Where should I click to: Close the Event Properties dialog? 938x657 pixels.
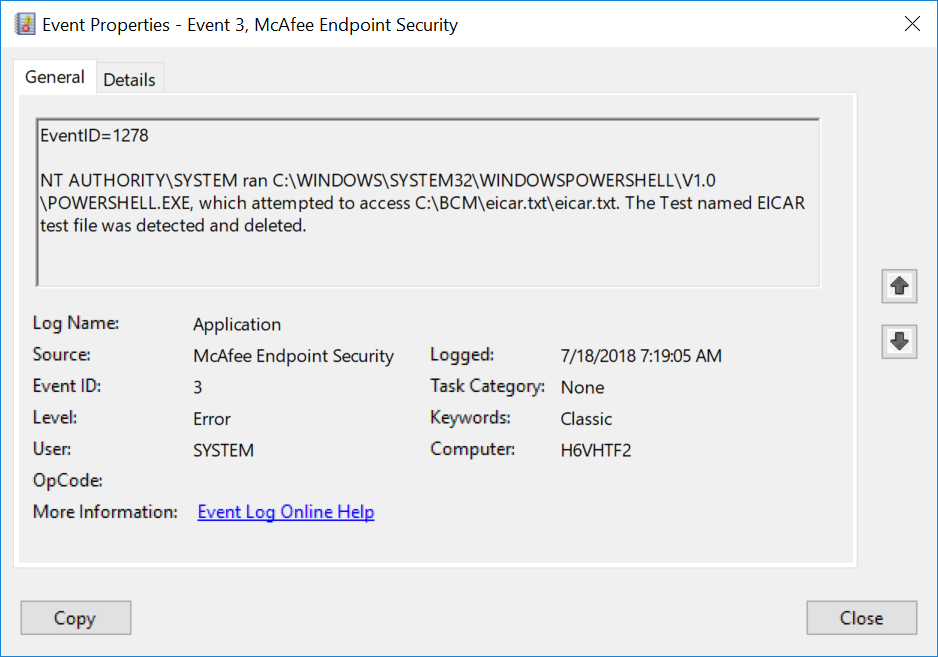click(x=861, y=618)
